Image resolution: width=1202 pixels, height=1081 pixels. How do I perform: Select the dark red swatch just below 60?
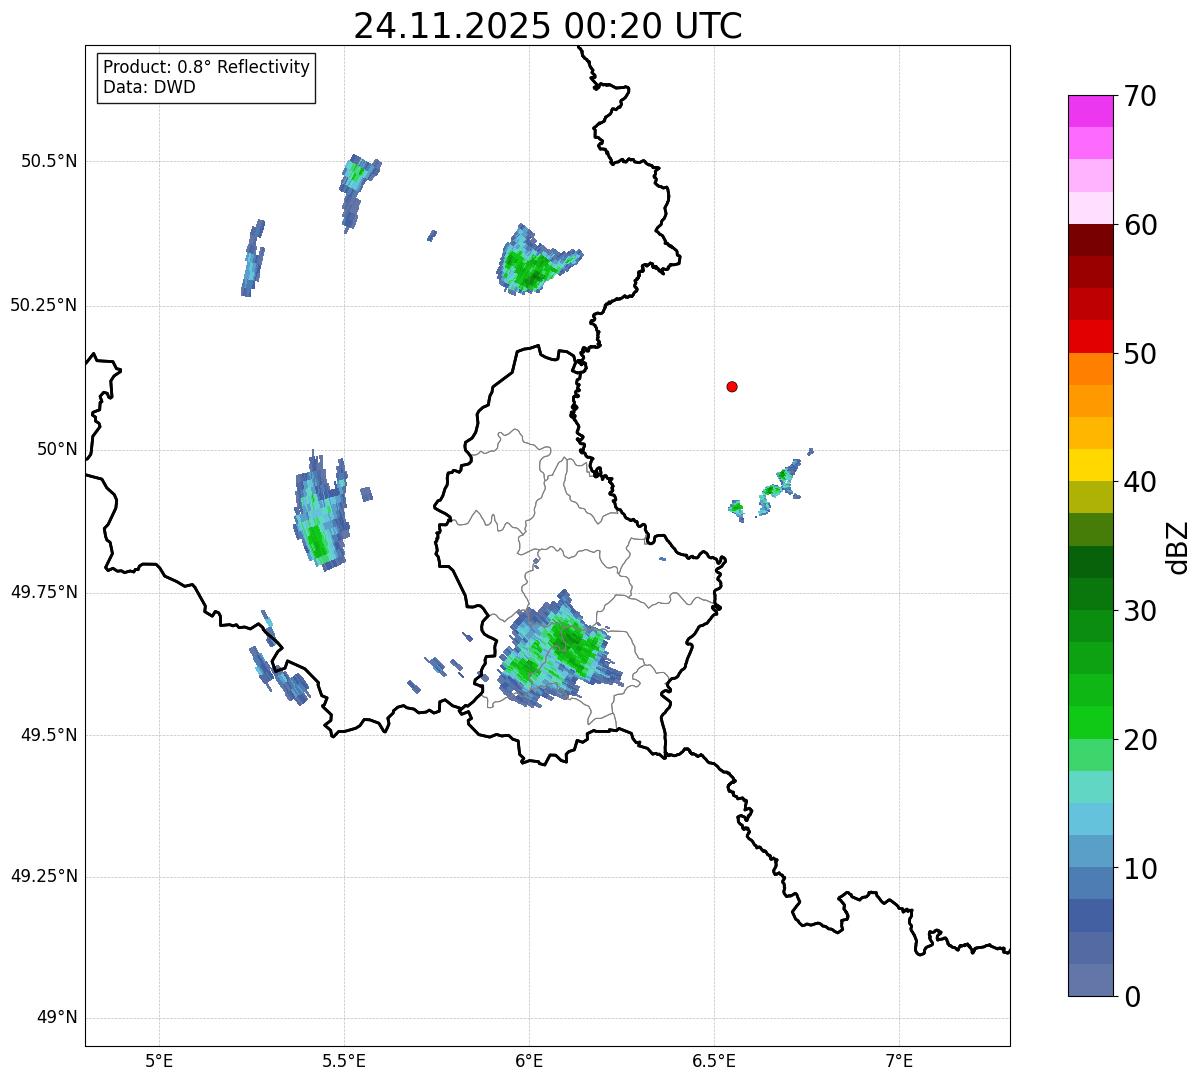tap(1090, 240)
